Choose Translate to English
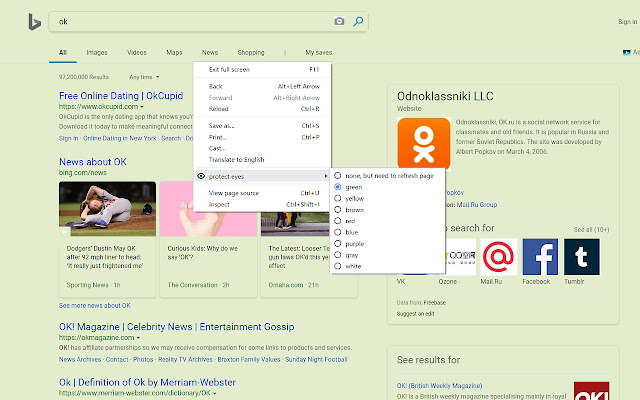The height and width of the screenshot is (400, 640). (262, 160)
